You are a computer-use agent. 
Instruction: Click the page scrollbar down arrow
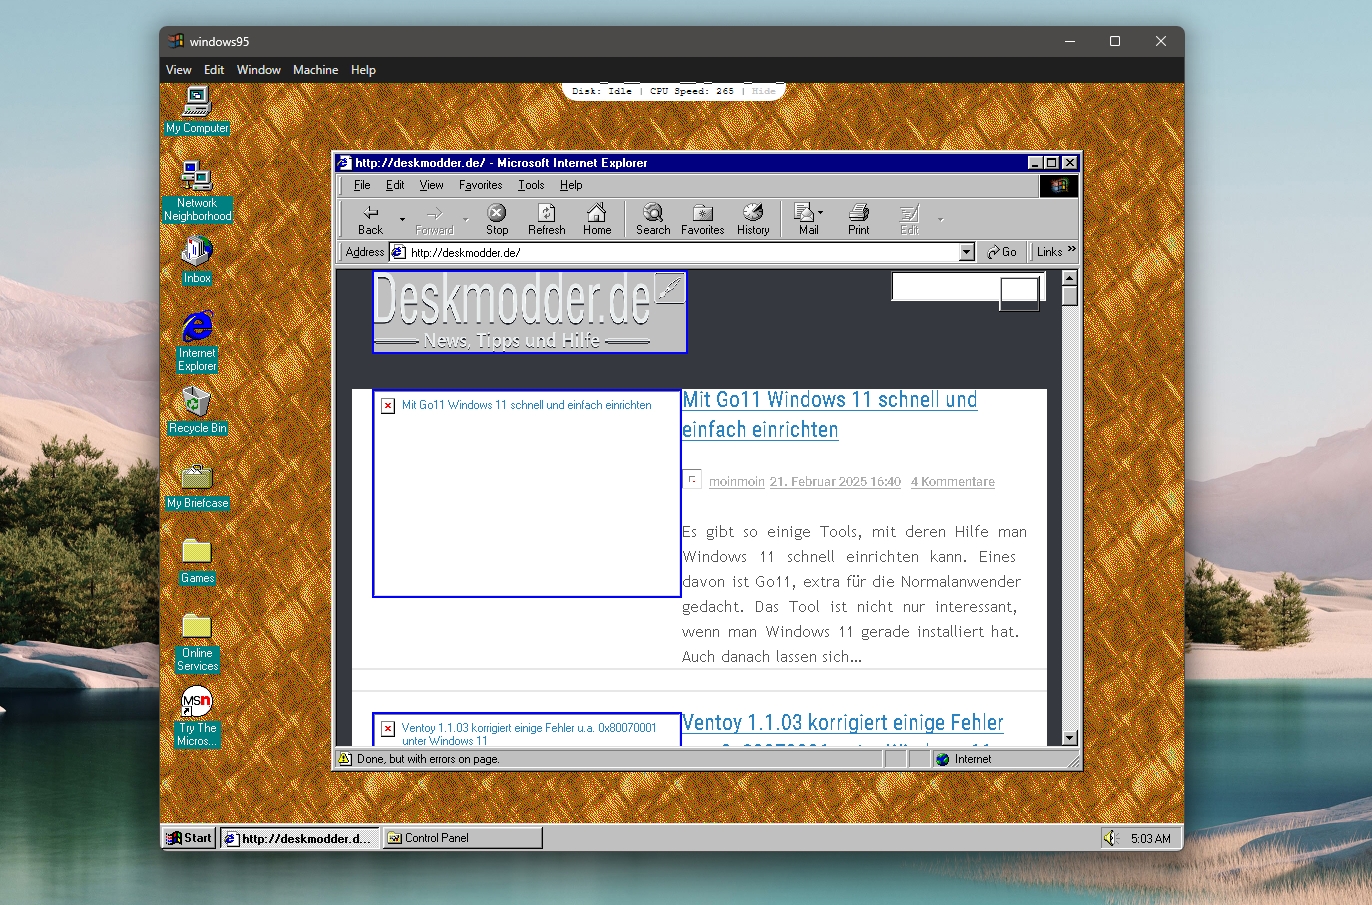coord(1070,738)
